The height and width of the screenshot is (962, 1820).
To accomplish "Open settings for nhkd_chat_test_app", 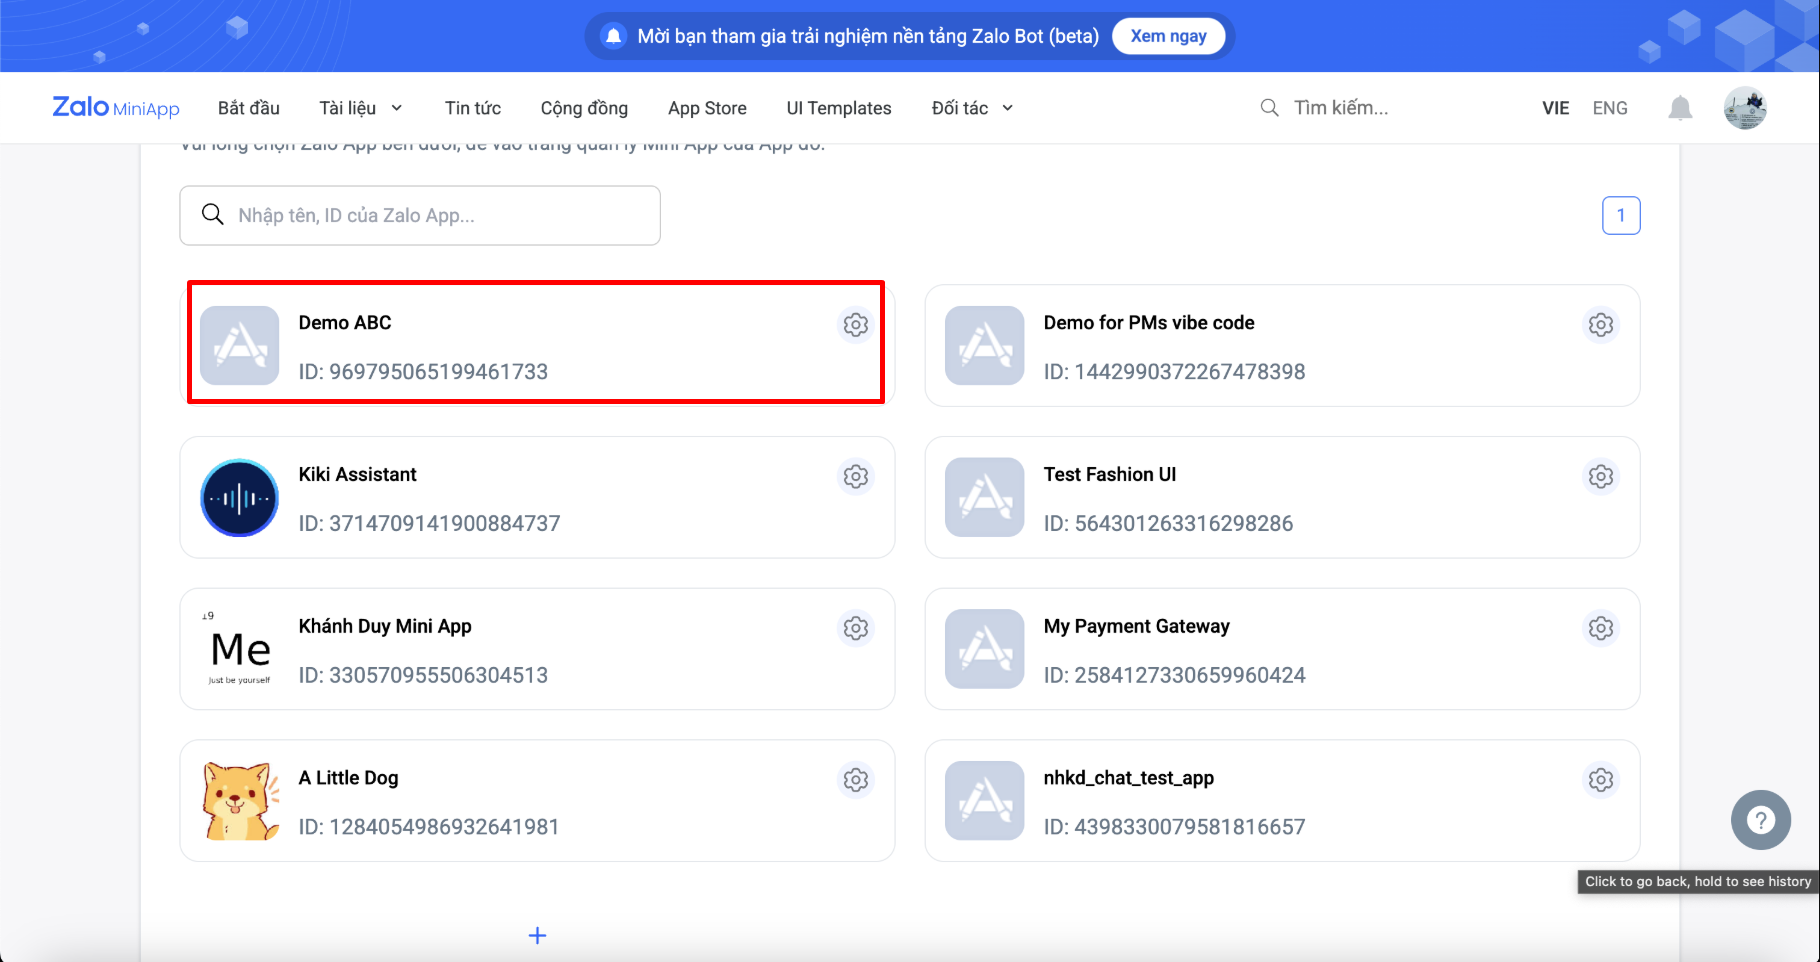I will 1601,779.
